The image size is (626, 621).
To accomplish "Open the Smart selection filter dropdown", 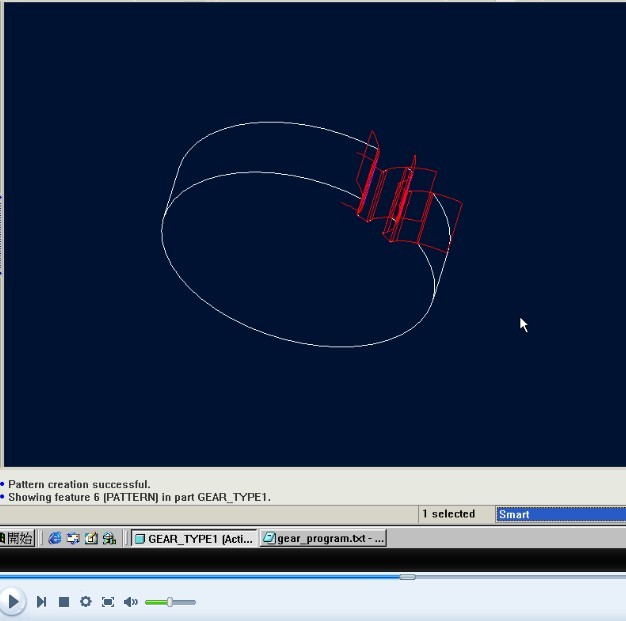I will (561, 514).
